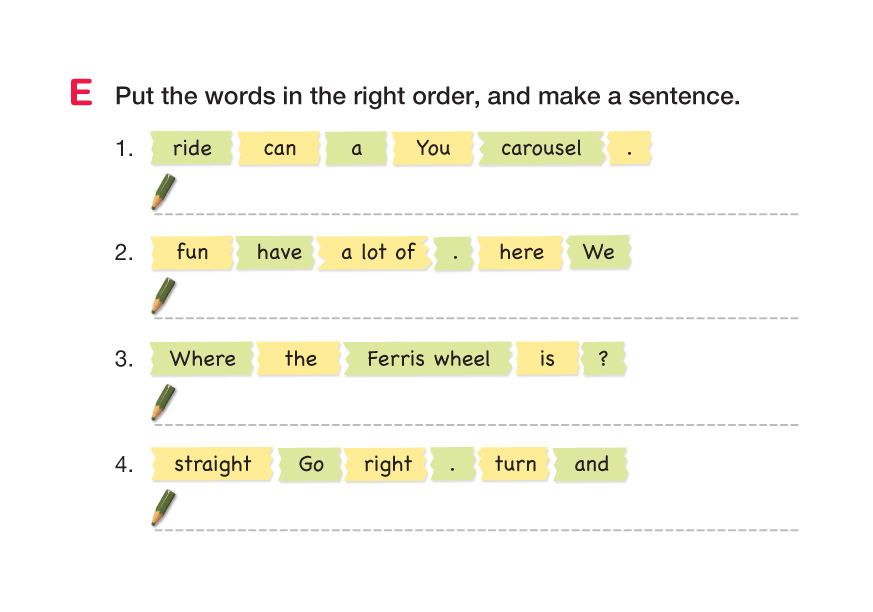Screen dimensions: 873x612
Task: Select the "fun" word tile
Action: pyautogui.click(x=192, y=253)
